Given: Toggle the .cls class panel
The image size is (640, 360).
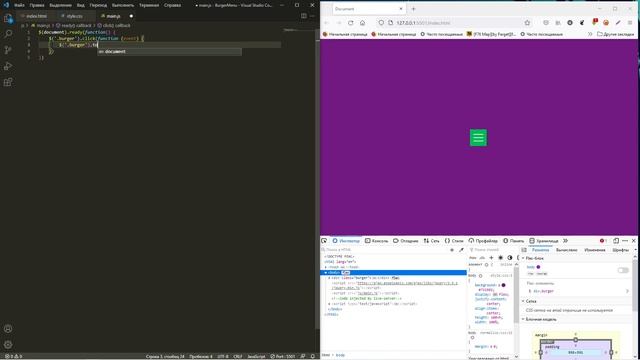Looking at the screenshot, I should click(482, 258).
